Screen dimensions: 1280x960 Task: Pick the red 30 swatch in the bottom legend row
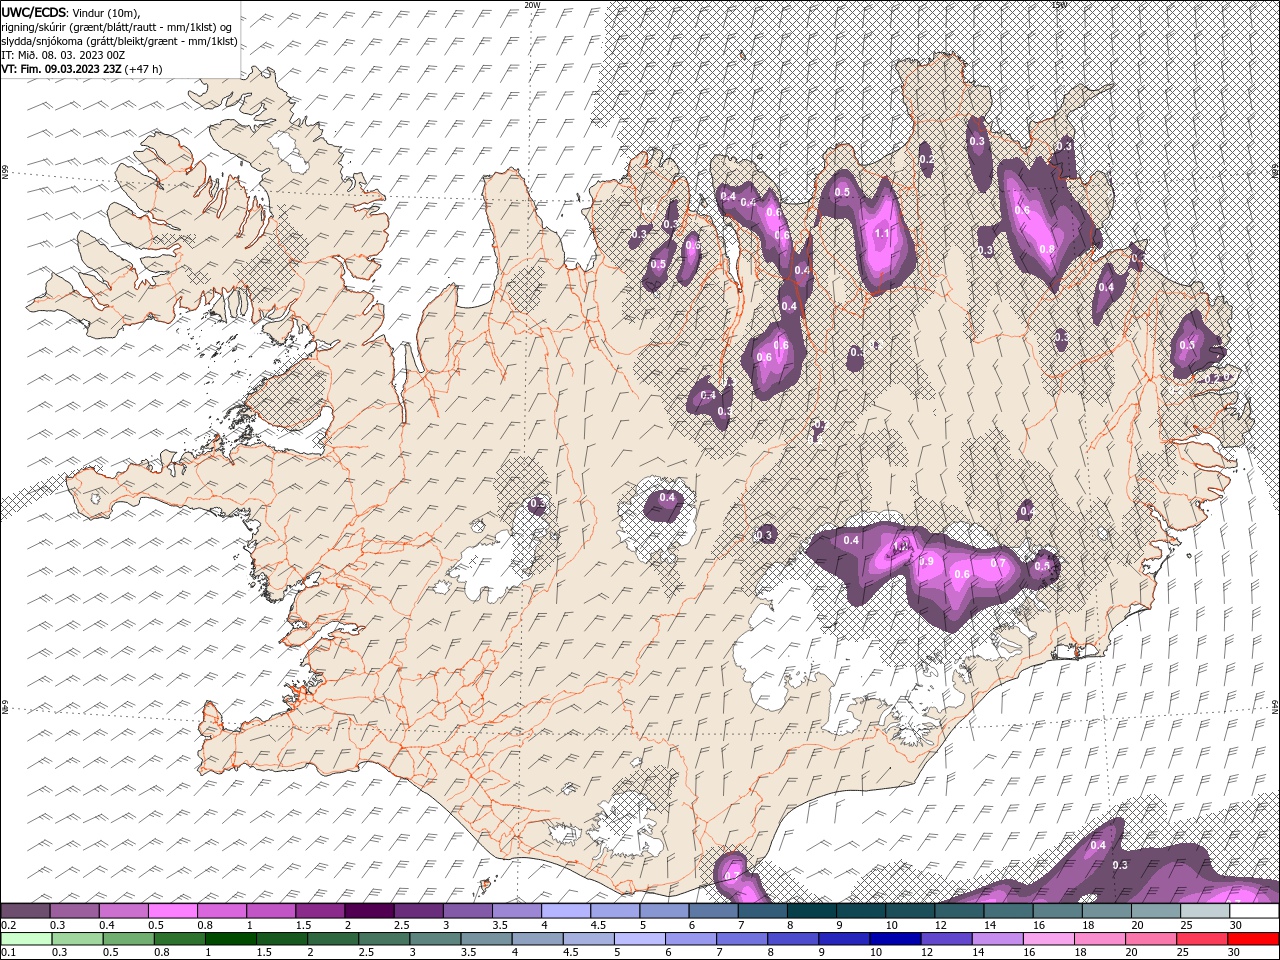[1254, 939]
